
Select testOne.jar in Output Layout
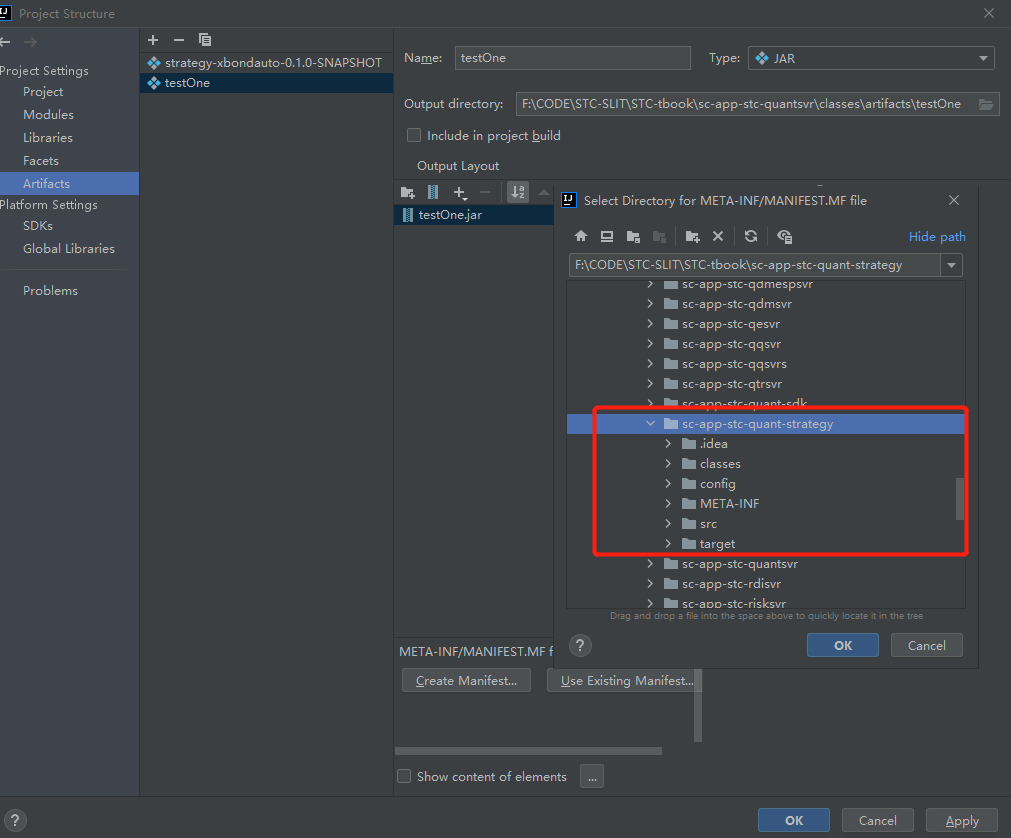click(x=473, y=215)
